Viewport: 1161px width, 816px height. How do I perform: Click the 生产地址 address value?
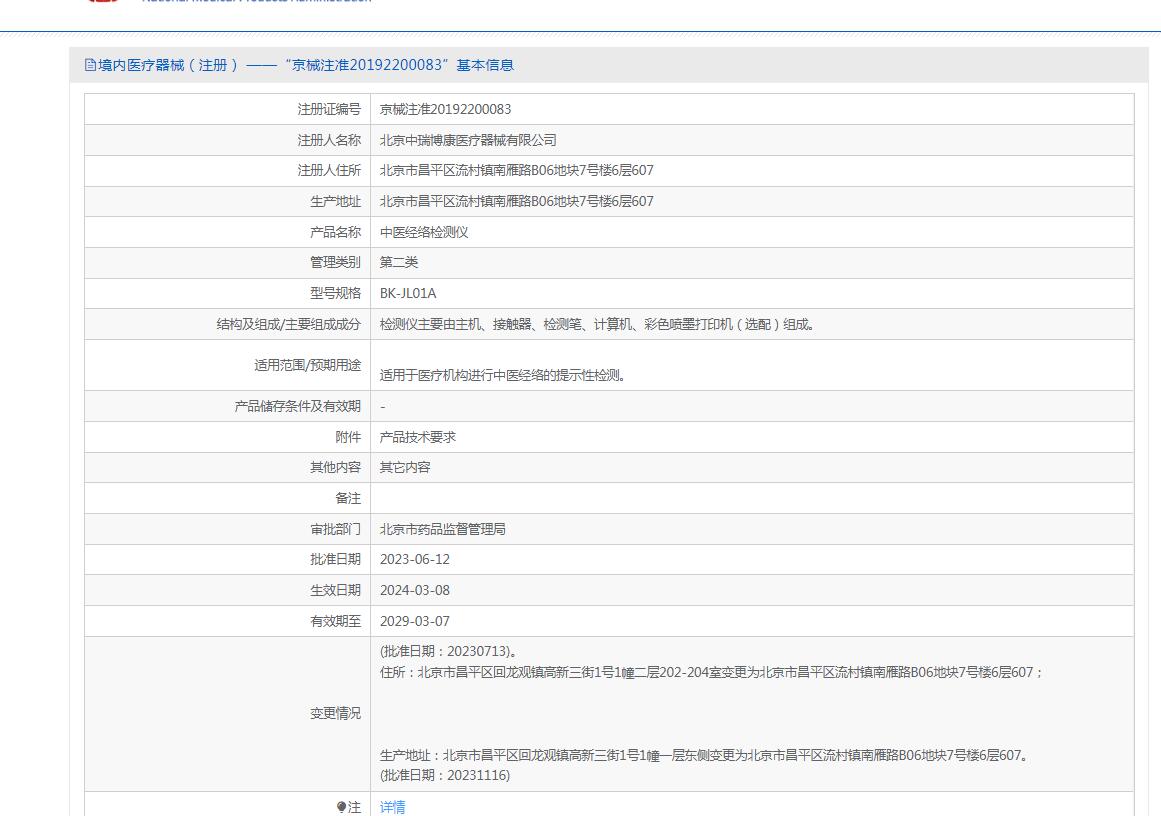click(x=516, y=201)
